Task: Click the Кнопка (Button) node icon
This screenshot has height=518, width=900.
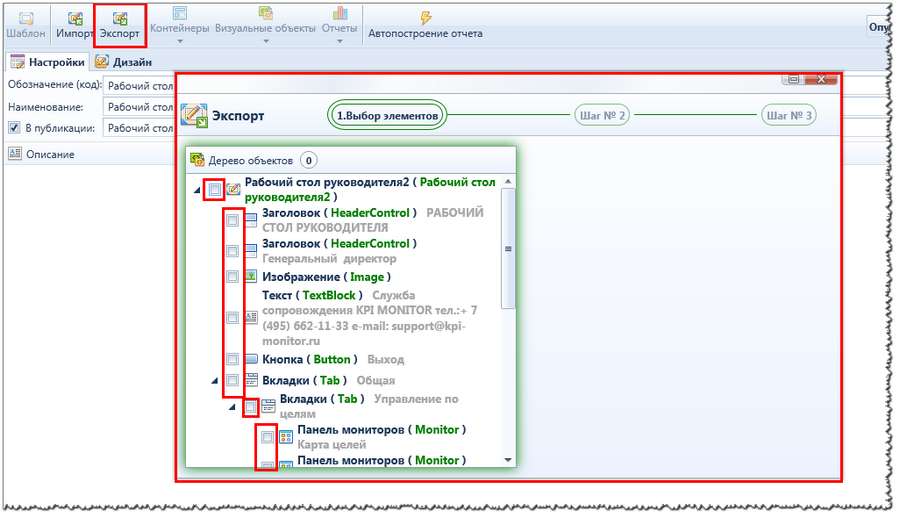Action: (x=251, y=359)
